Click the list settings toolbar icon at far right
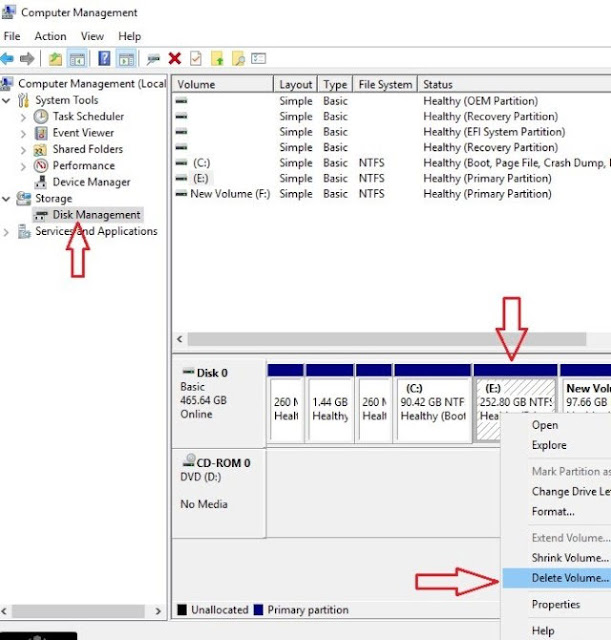This screenshot has width=611, height=640. click(x=258, y=59)
